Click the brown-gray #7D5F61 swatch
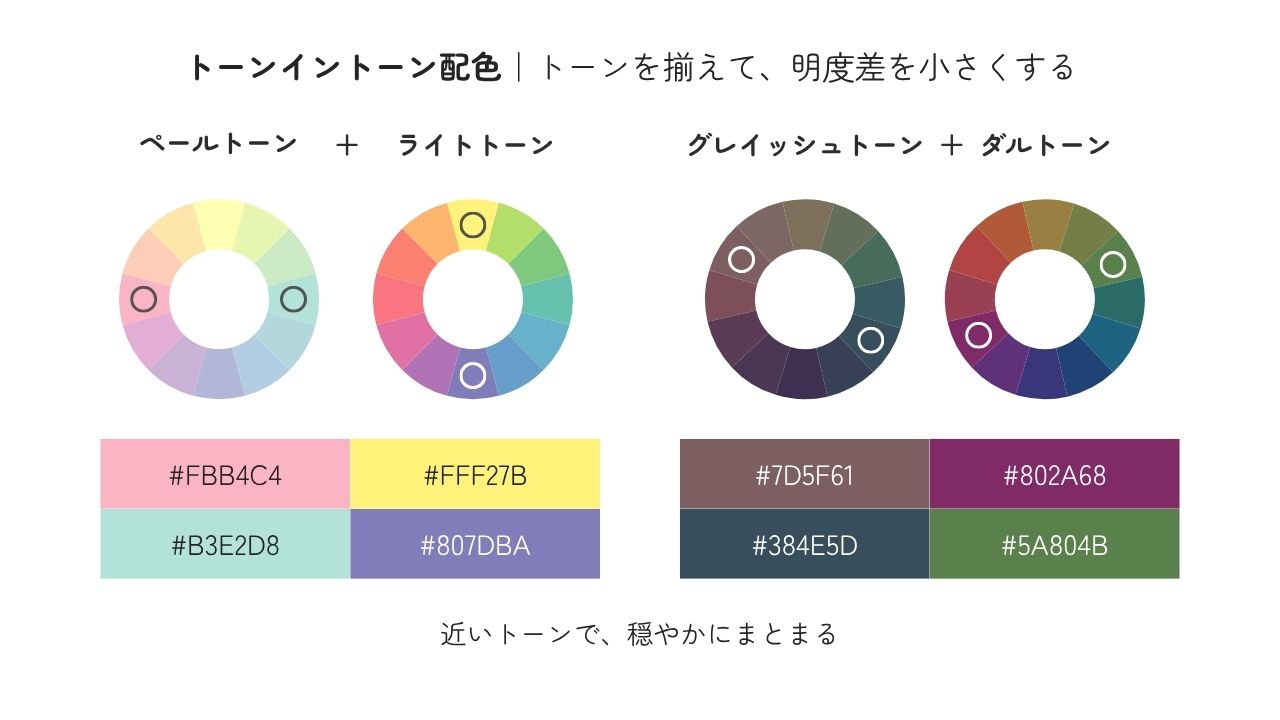Screen dimensions: 1280x720 [x=804, y=474]
